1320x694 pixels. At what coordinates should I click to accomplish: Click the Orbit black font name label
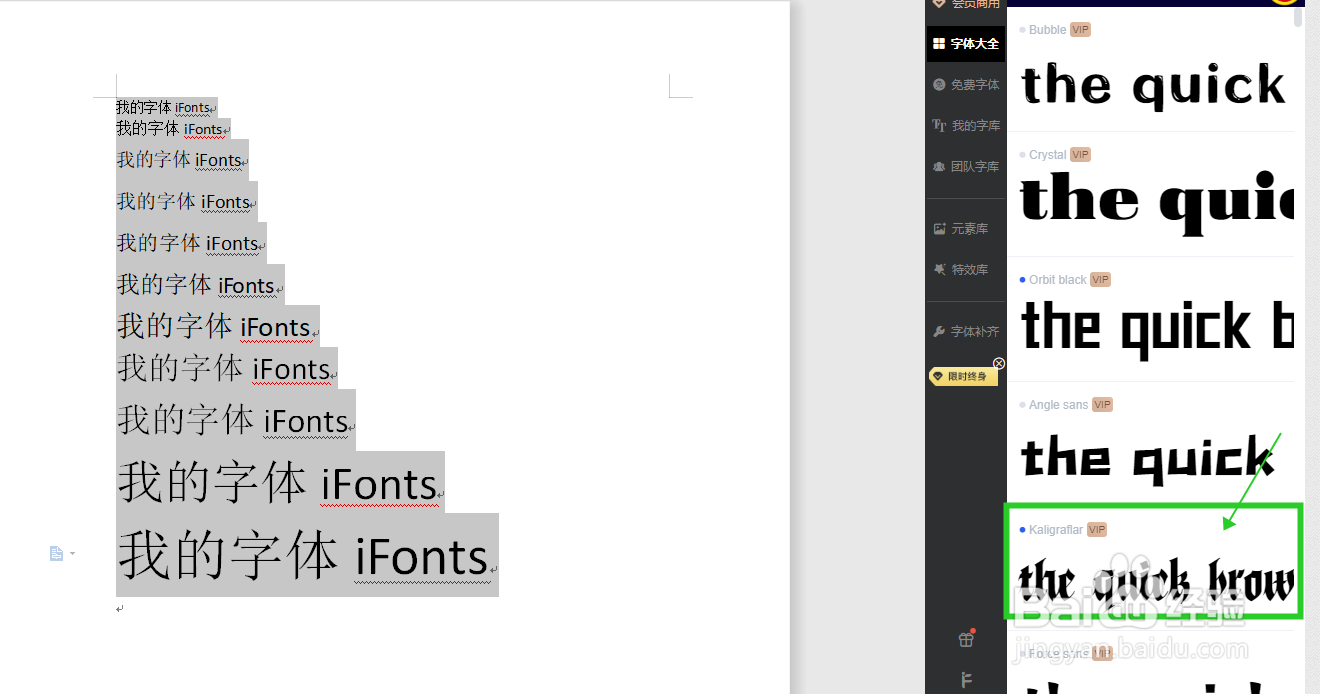1057,280
